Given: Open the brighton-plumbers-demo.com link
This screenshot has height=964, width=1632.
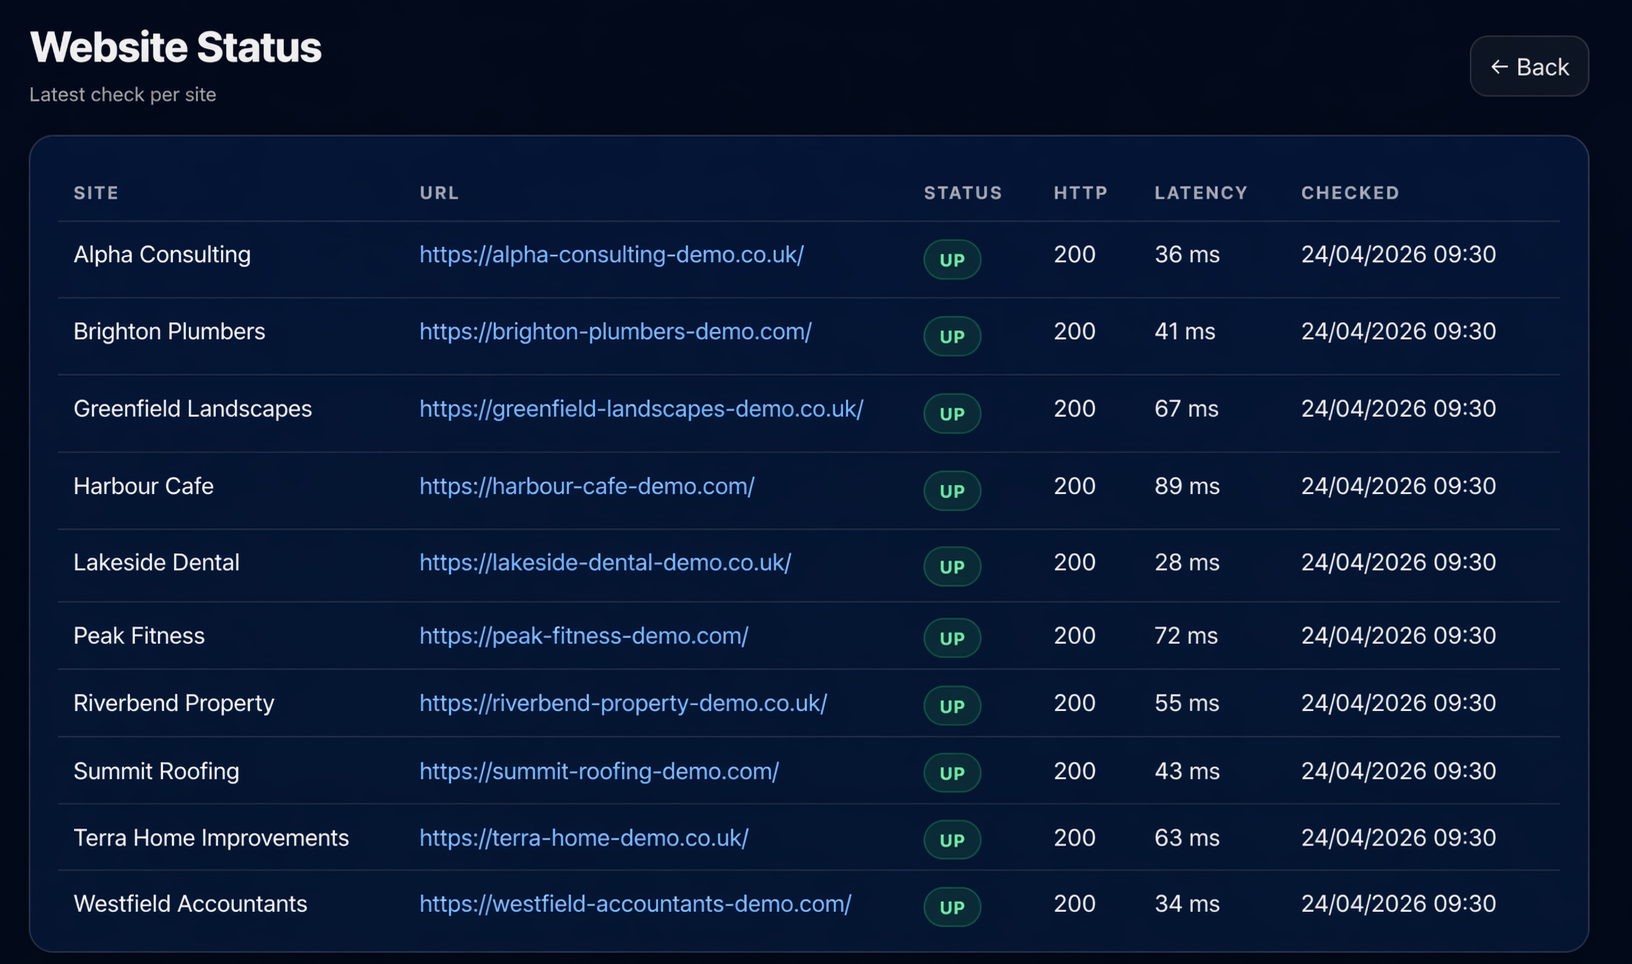Looking at the screenshot, I should (x=615, y=332).
